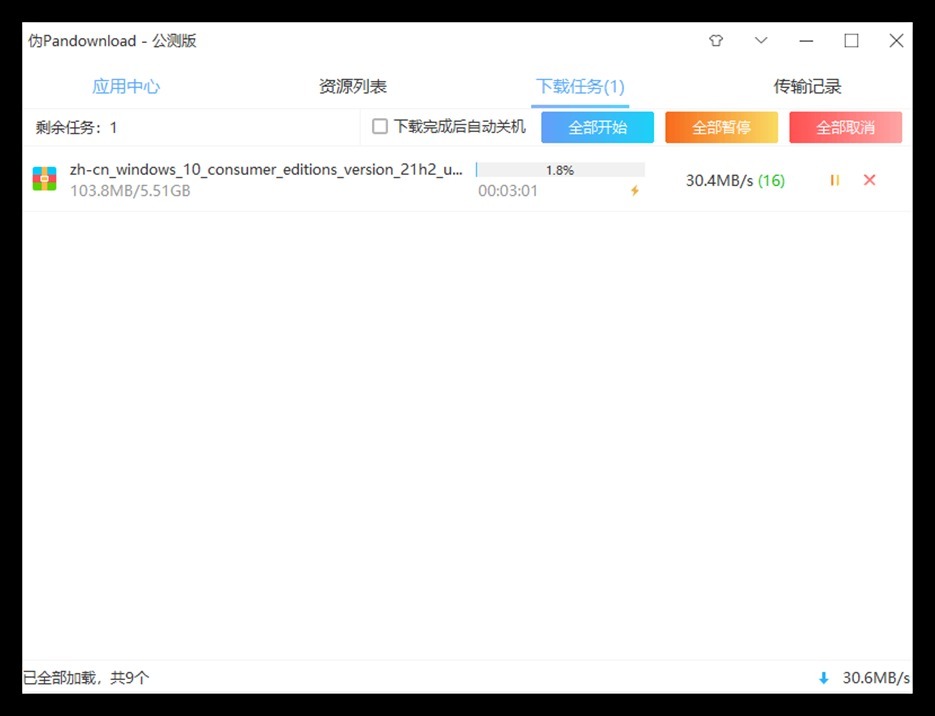Image resolution: width=935 pixels, height=716 pixels.
Task: Enable 下载完成后自动关机 checkbox
Action: point(380,127)
